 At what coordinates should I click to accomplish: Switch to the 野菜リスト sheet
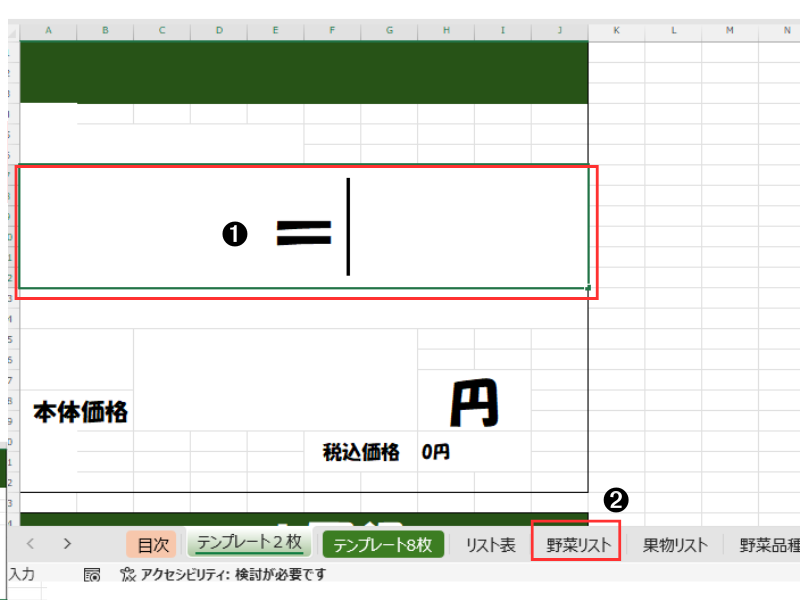575,545
